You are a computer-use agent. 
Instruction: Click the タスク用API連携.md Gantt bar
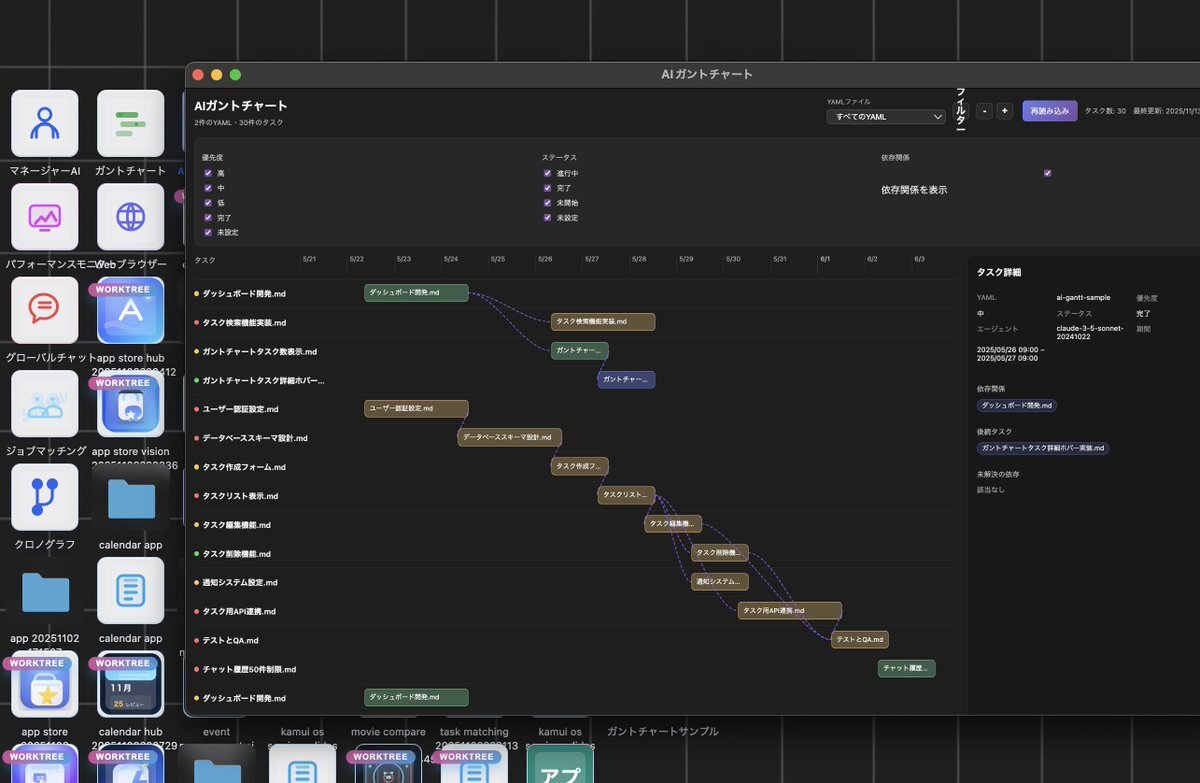789,611
